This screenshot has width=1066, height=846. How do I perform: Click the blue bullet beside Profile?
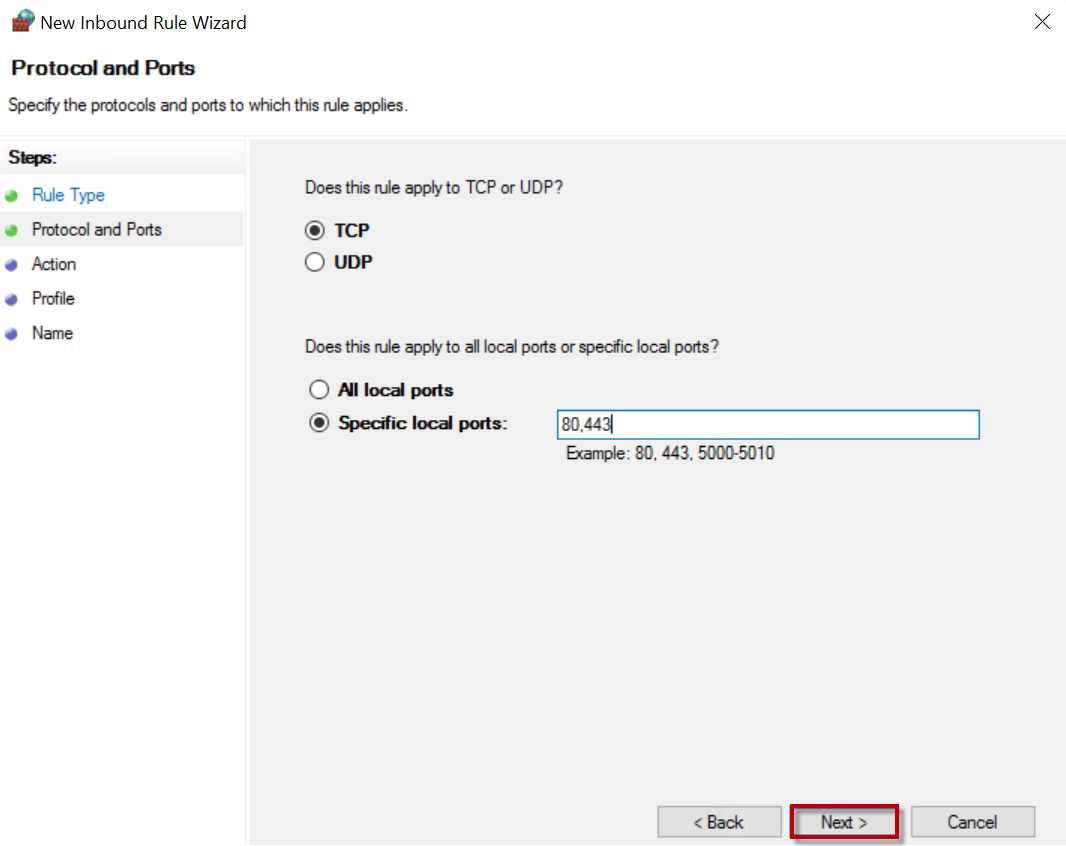click(12, 299)
